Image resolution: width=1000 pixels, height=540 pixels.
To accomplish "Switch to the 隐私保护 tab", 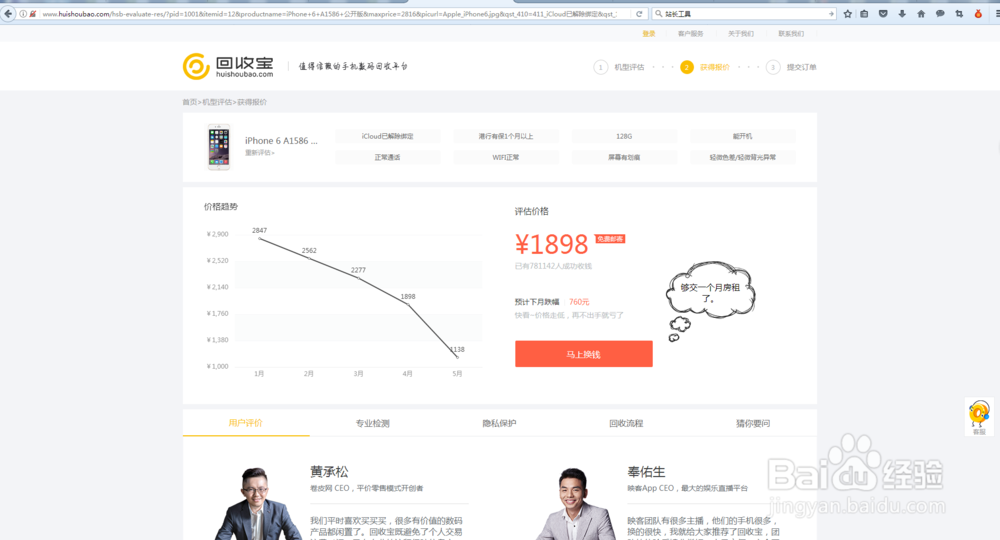I will 499,423.
